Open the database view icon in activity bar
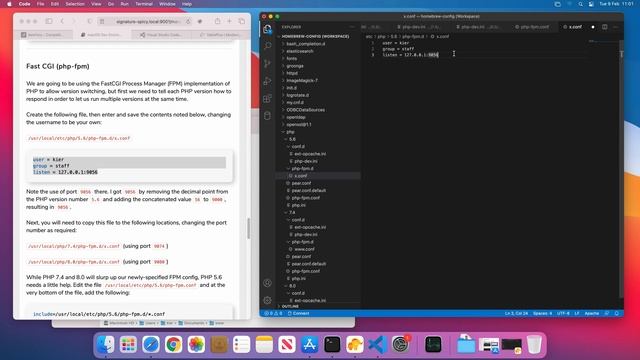640x360 pixels. pyautogui.click(x=267, y=116)
